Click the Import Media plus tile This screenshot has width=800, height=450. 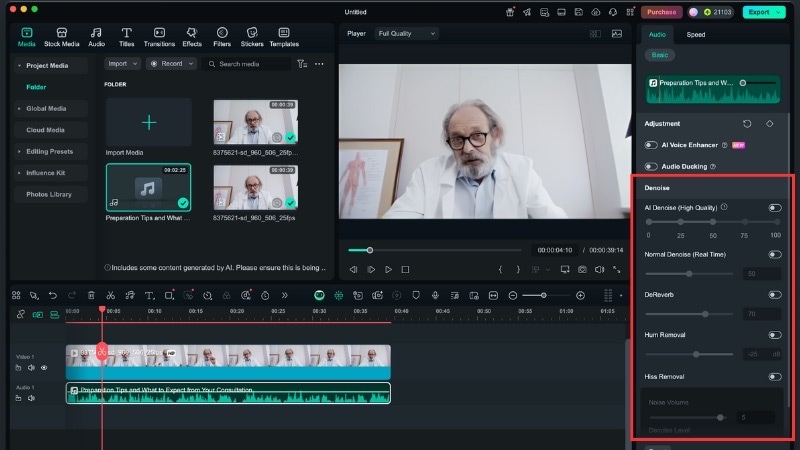(x=148, y=122)
